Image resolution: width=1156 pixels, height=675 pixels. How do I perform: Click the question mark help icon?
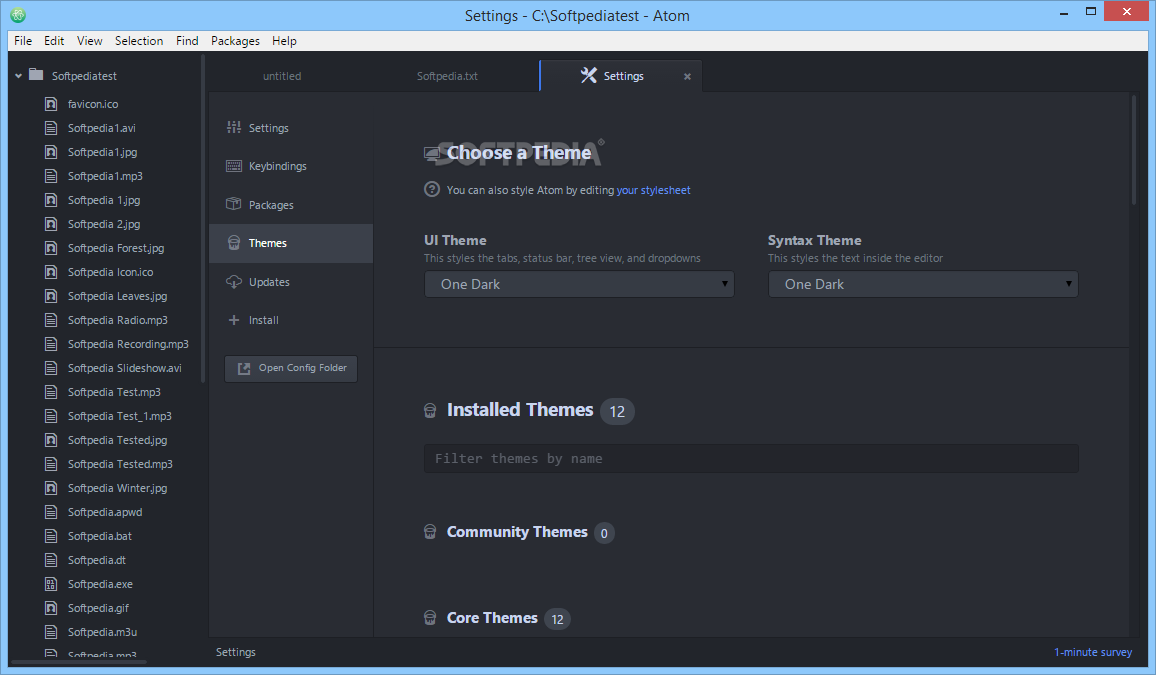(432, 189)
